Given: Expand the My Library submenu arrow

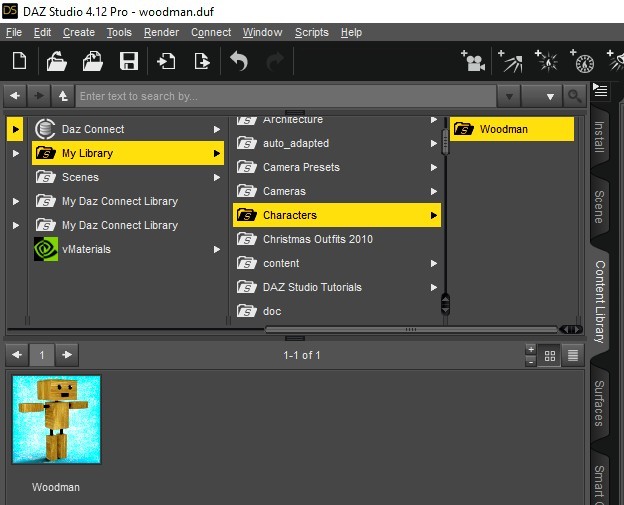Looking at the screenshot, I should click(x=217, y=153).
